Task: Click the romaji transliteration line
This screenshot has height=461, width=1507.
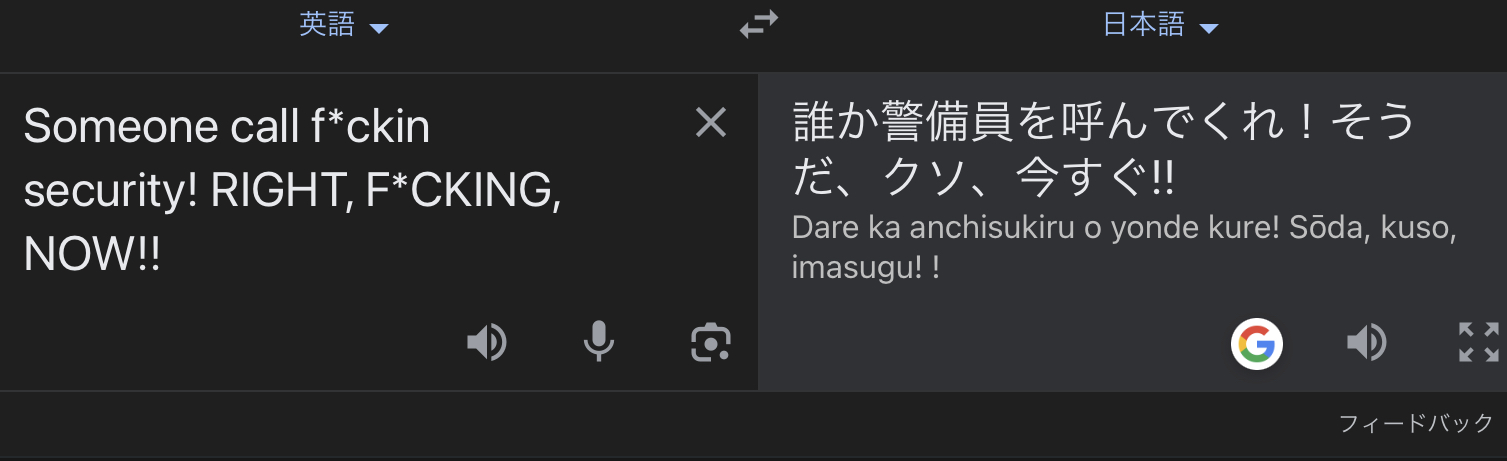Action: [x=1124, y=246]
